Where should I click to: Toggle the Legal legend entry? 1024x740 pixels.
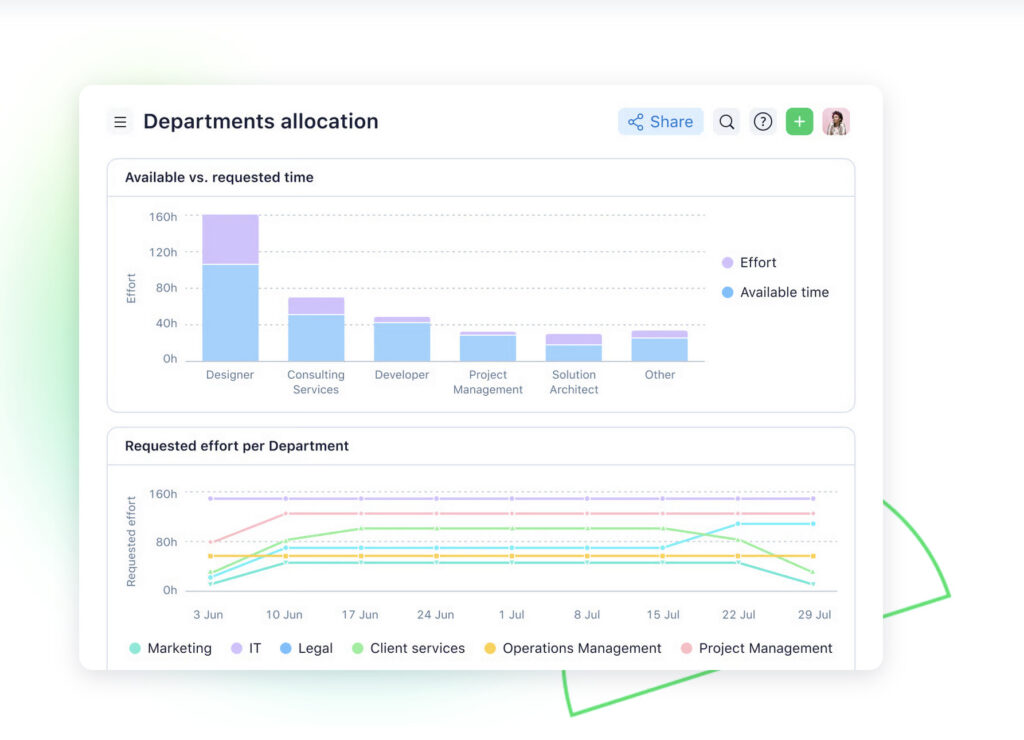[x=306, y=649]
